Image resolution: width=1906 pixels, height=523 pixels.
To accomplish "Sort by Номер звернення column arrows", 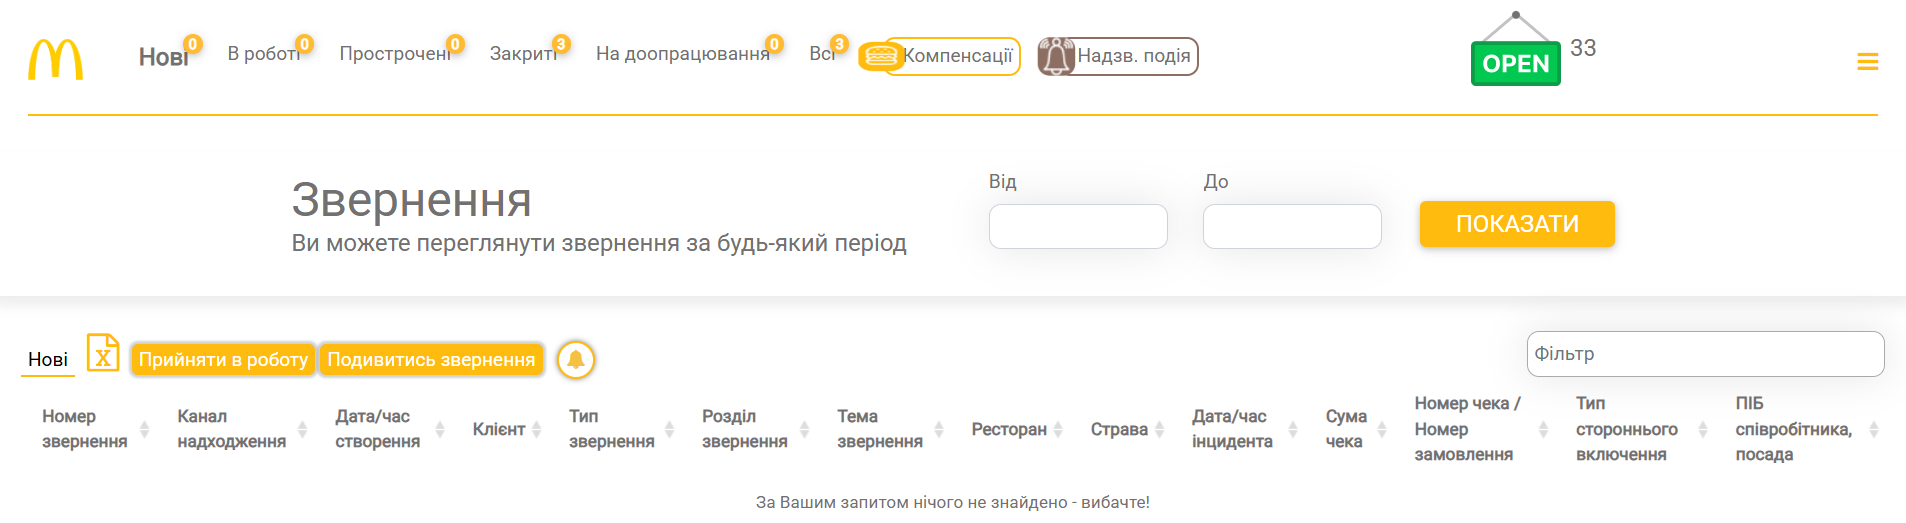I will 144,429.
